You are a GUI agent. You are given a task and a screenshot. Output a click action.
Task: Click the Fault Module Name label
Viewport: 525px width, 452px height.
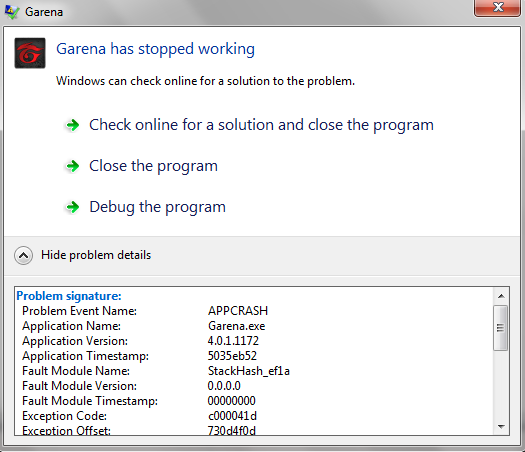coord(76,371)
